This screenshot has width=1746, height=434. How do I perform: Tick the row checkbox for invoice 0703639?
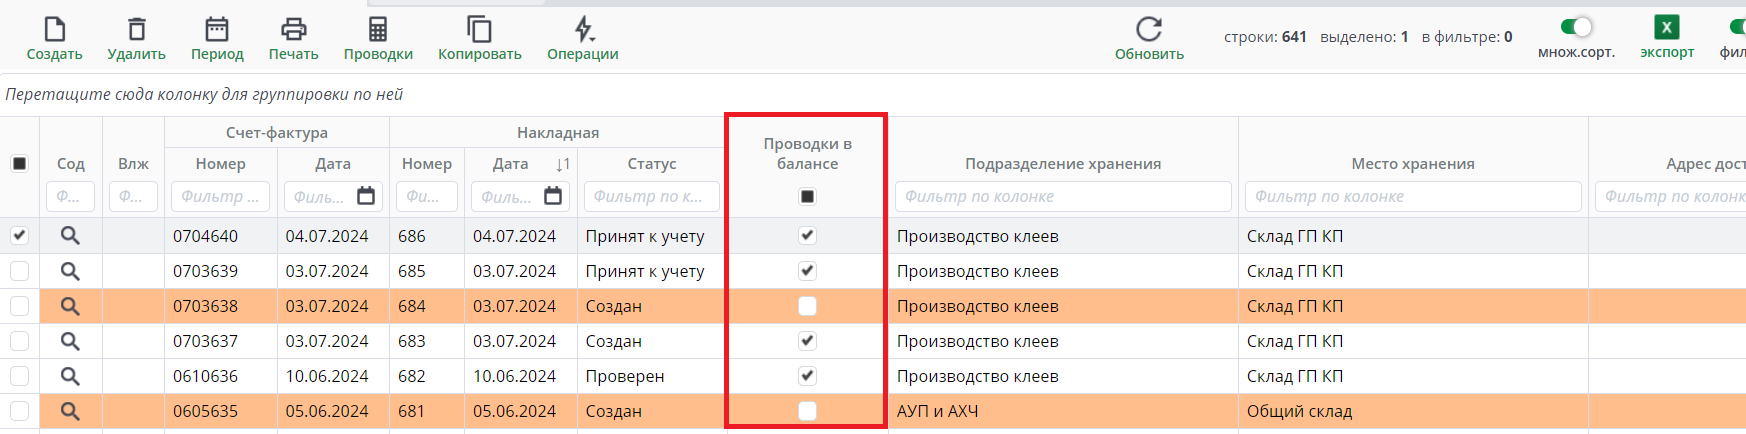pyautogui.click(x=19, y=271)
